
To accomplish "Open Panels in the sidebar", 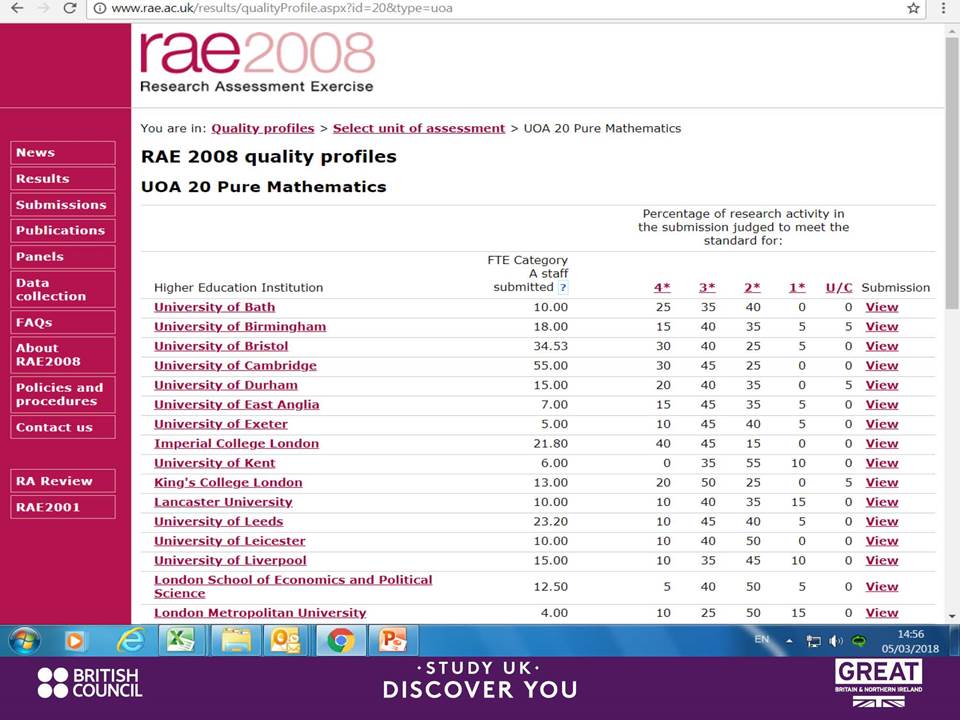I will pos(62,257).
